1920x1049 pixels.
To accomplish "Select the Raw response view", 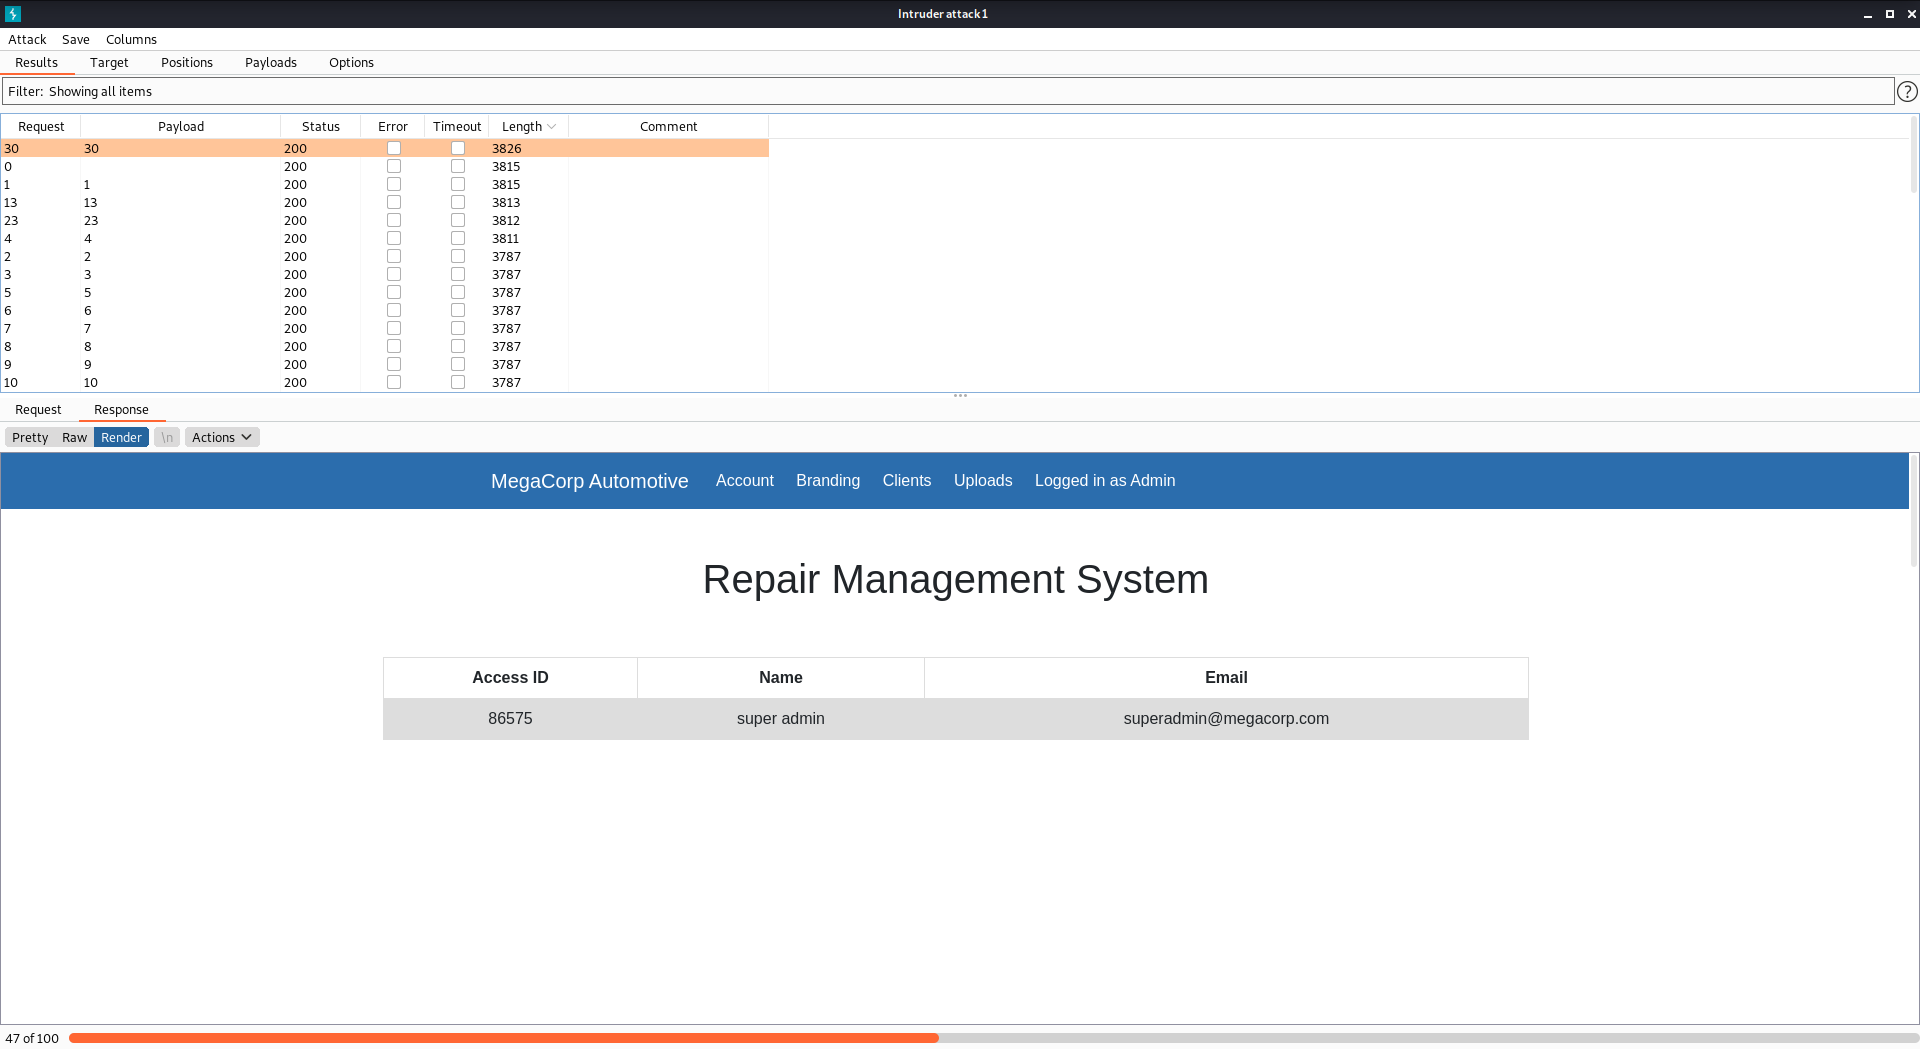I will (x=74, y=437).
